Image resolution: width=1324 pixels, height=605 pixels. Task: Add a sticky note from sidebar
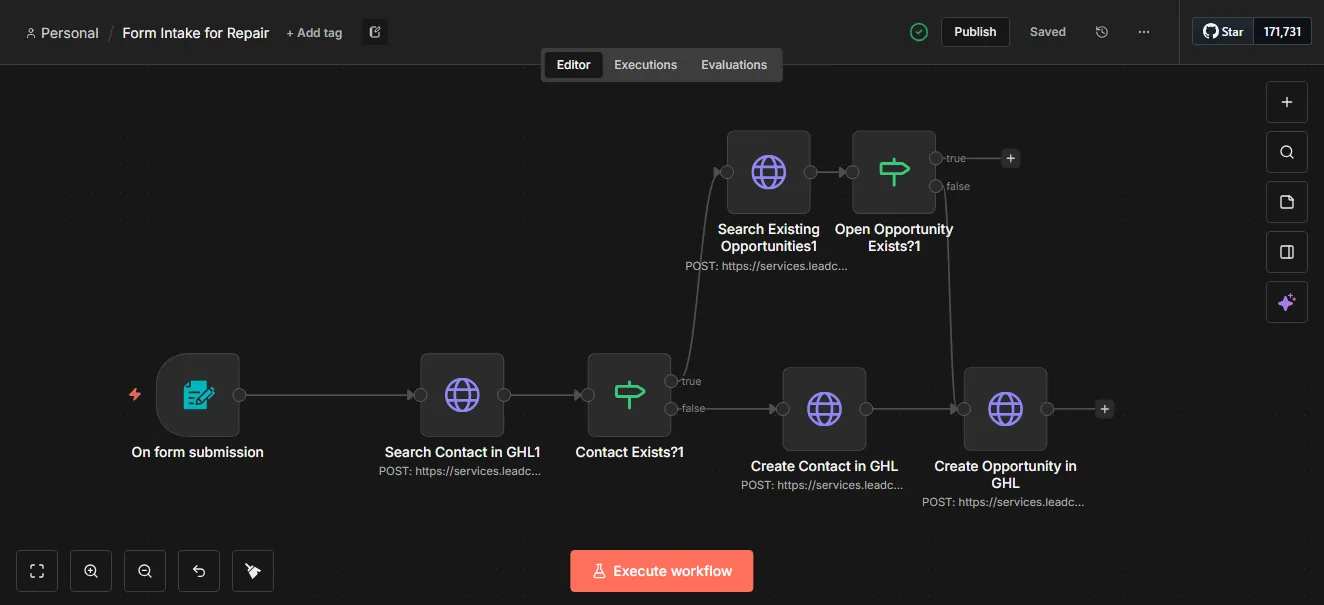click(x=1287, y=202)
